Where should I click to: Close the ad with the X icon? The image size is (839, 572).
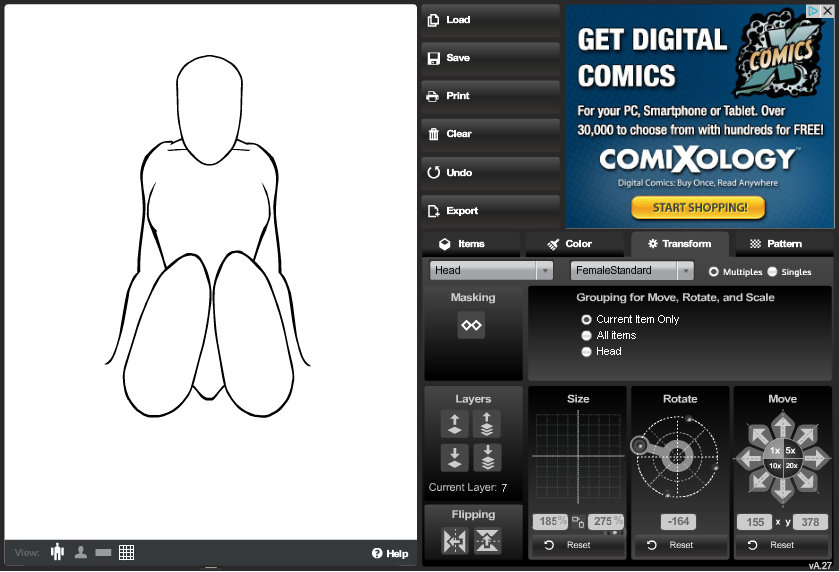[827, 10]
